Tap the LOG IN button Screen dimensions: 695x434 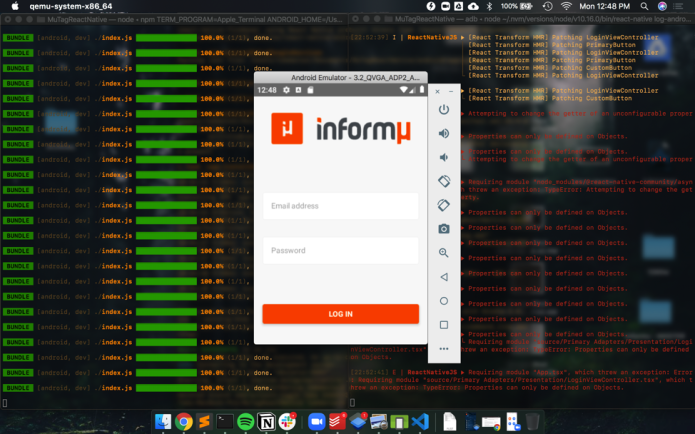(x=340, y=314)
